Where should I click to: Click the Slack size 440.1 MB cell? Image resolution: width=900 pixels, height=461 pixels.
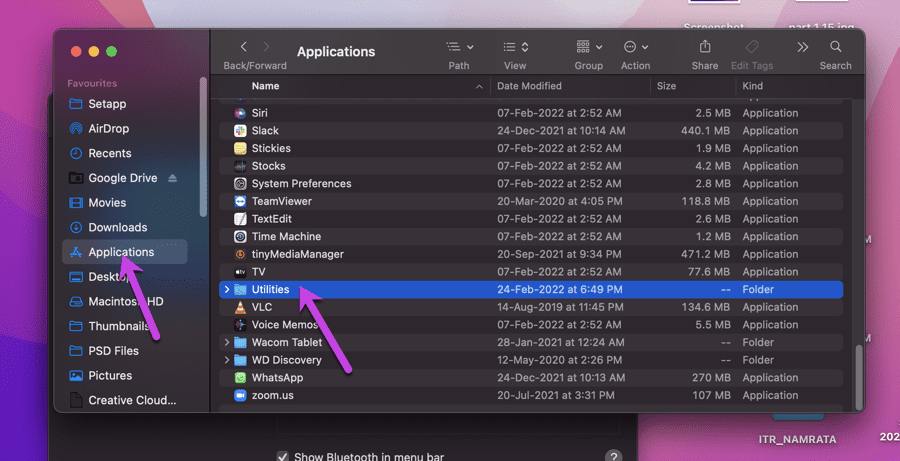(705, 131)
